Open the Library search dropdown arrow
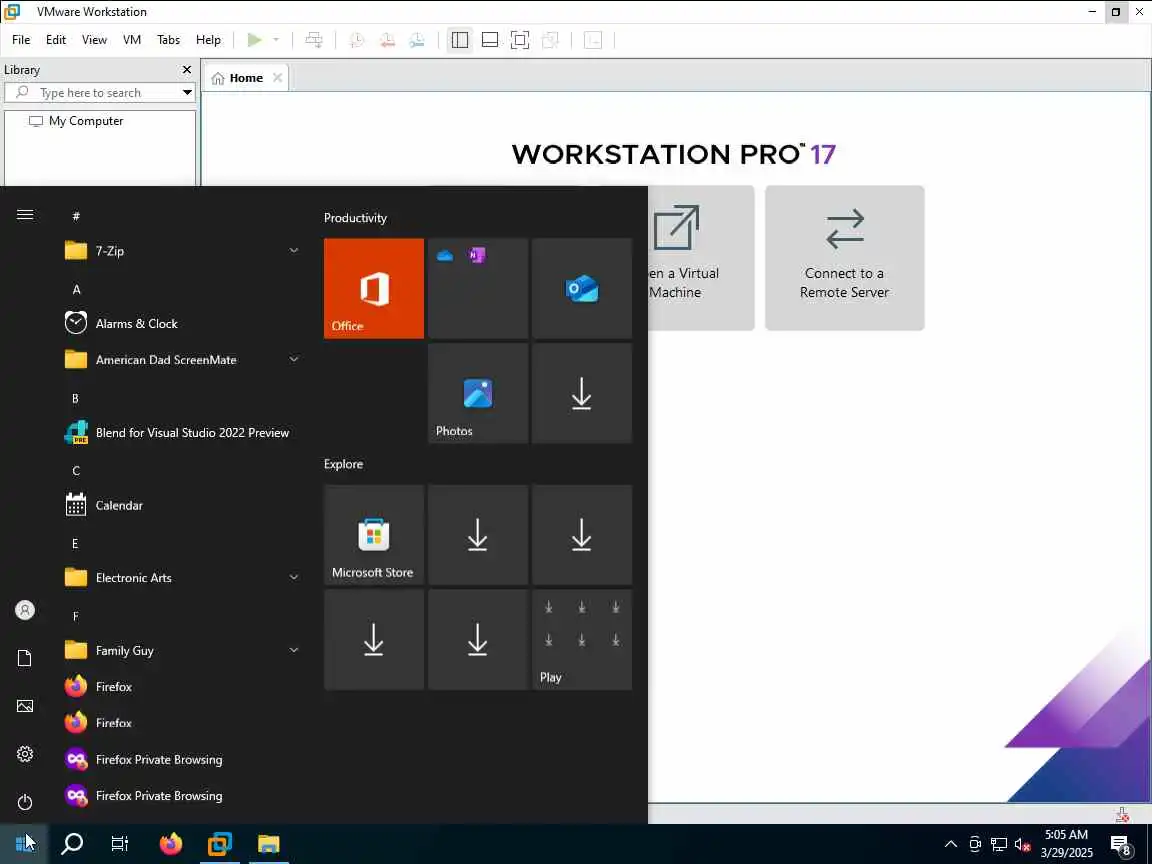This screenshot has height=864, width=1152. click(187, 93)
